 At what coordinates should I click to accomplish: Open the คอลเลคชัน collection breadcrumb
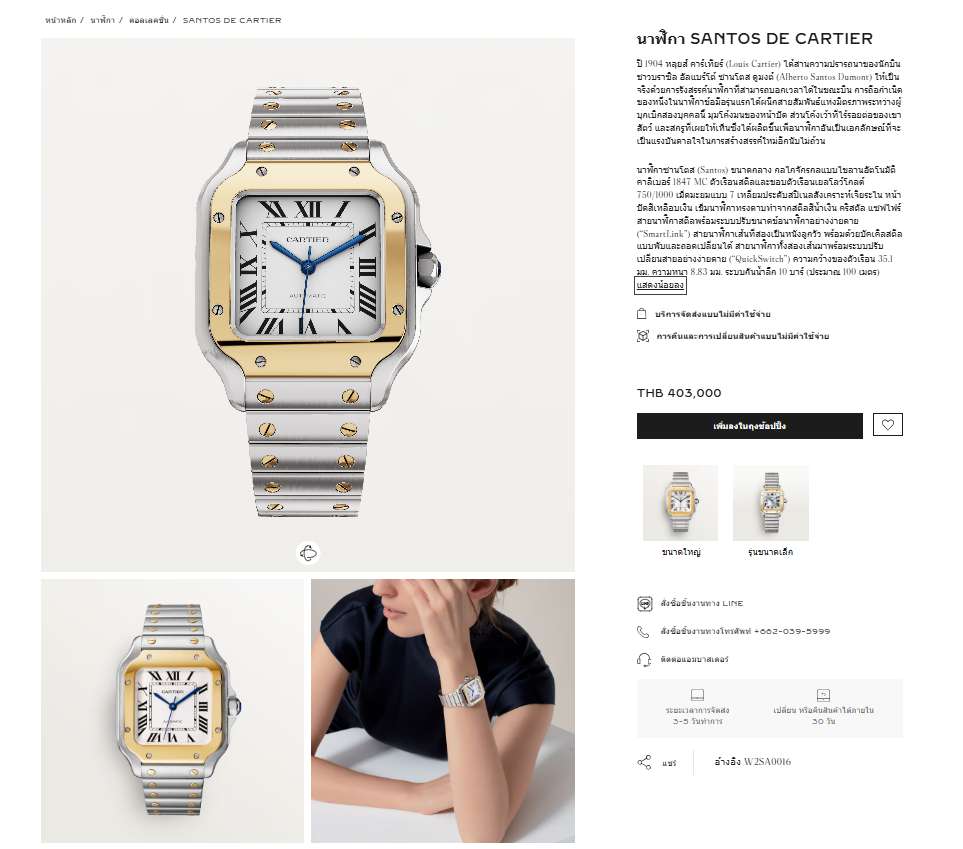[x=149, y=20]
